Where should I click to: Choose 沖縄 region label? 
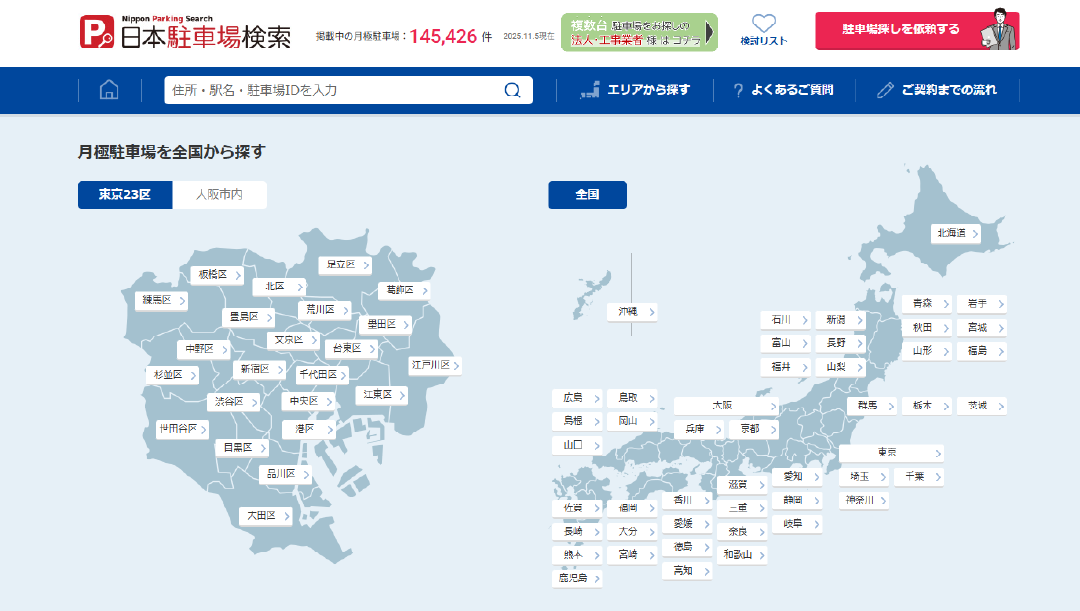(632, 312)
